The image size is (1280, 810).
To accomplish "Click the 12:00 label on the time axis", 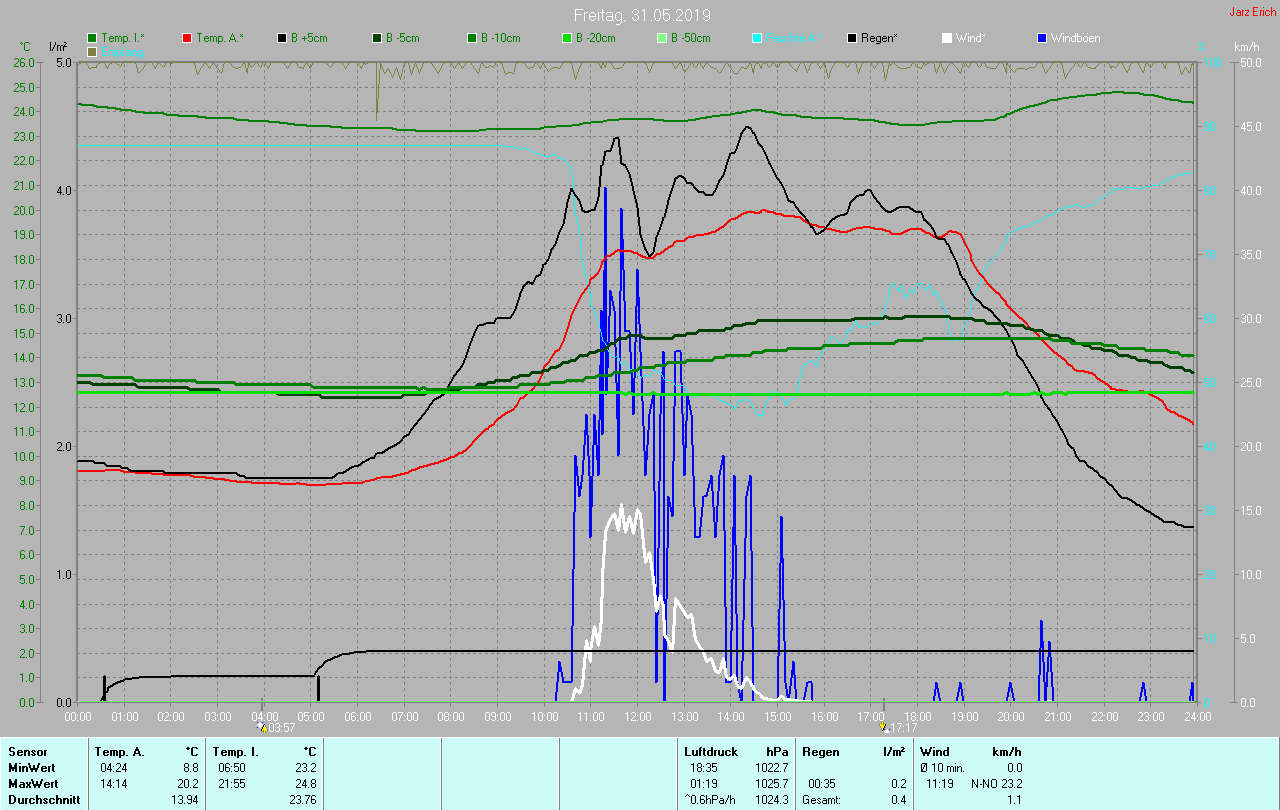I will [638, 717].
